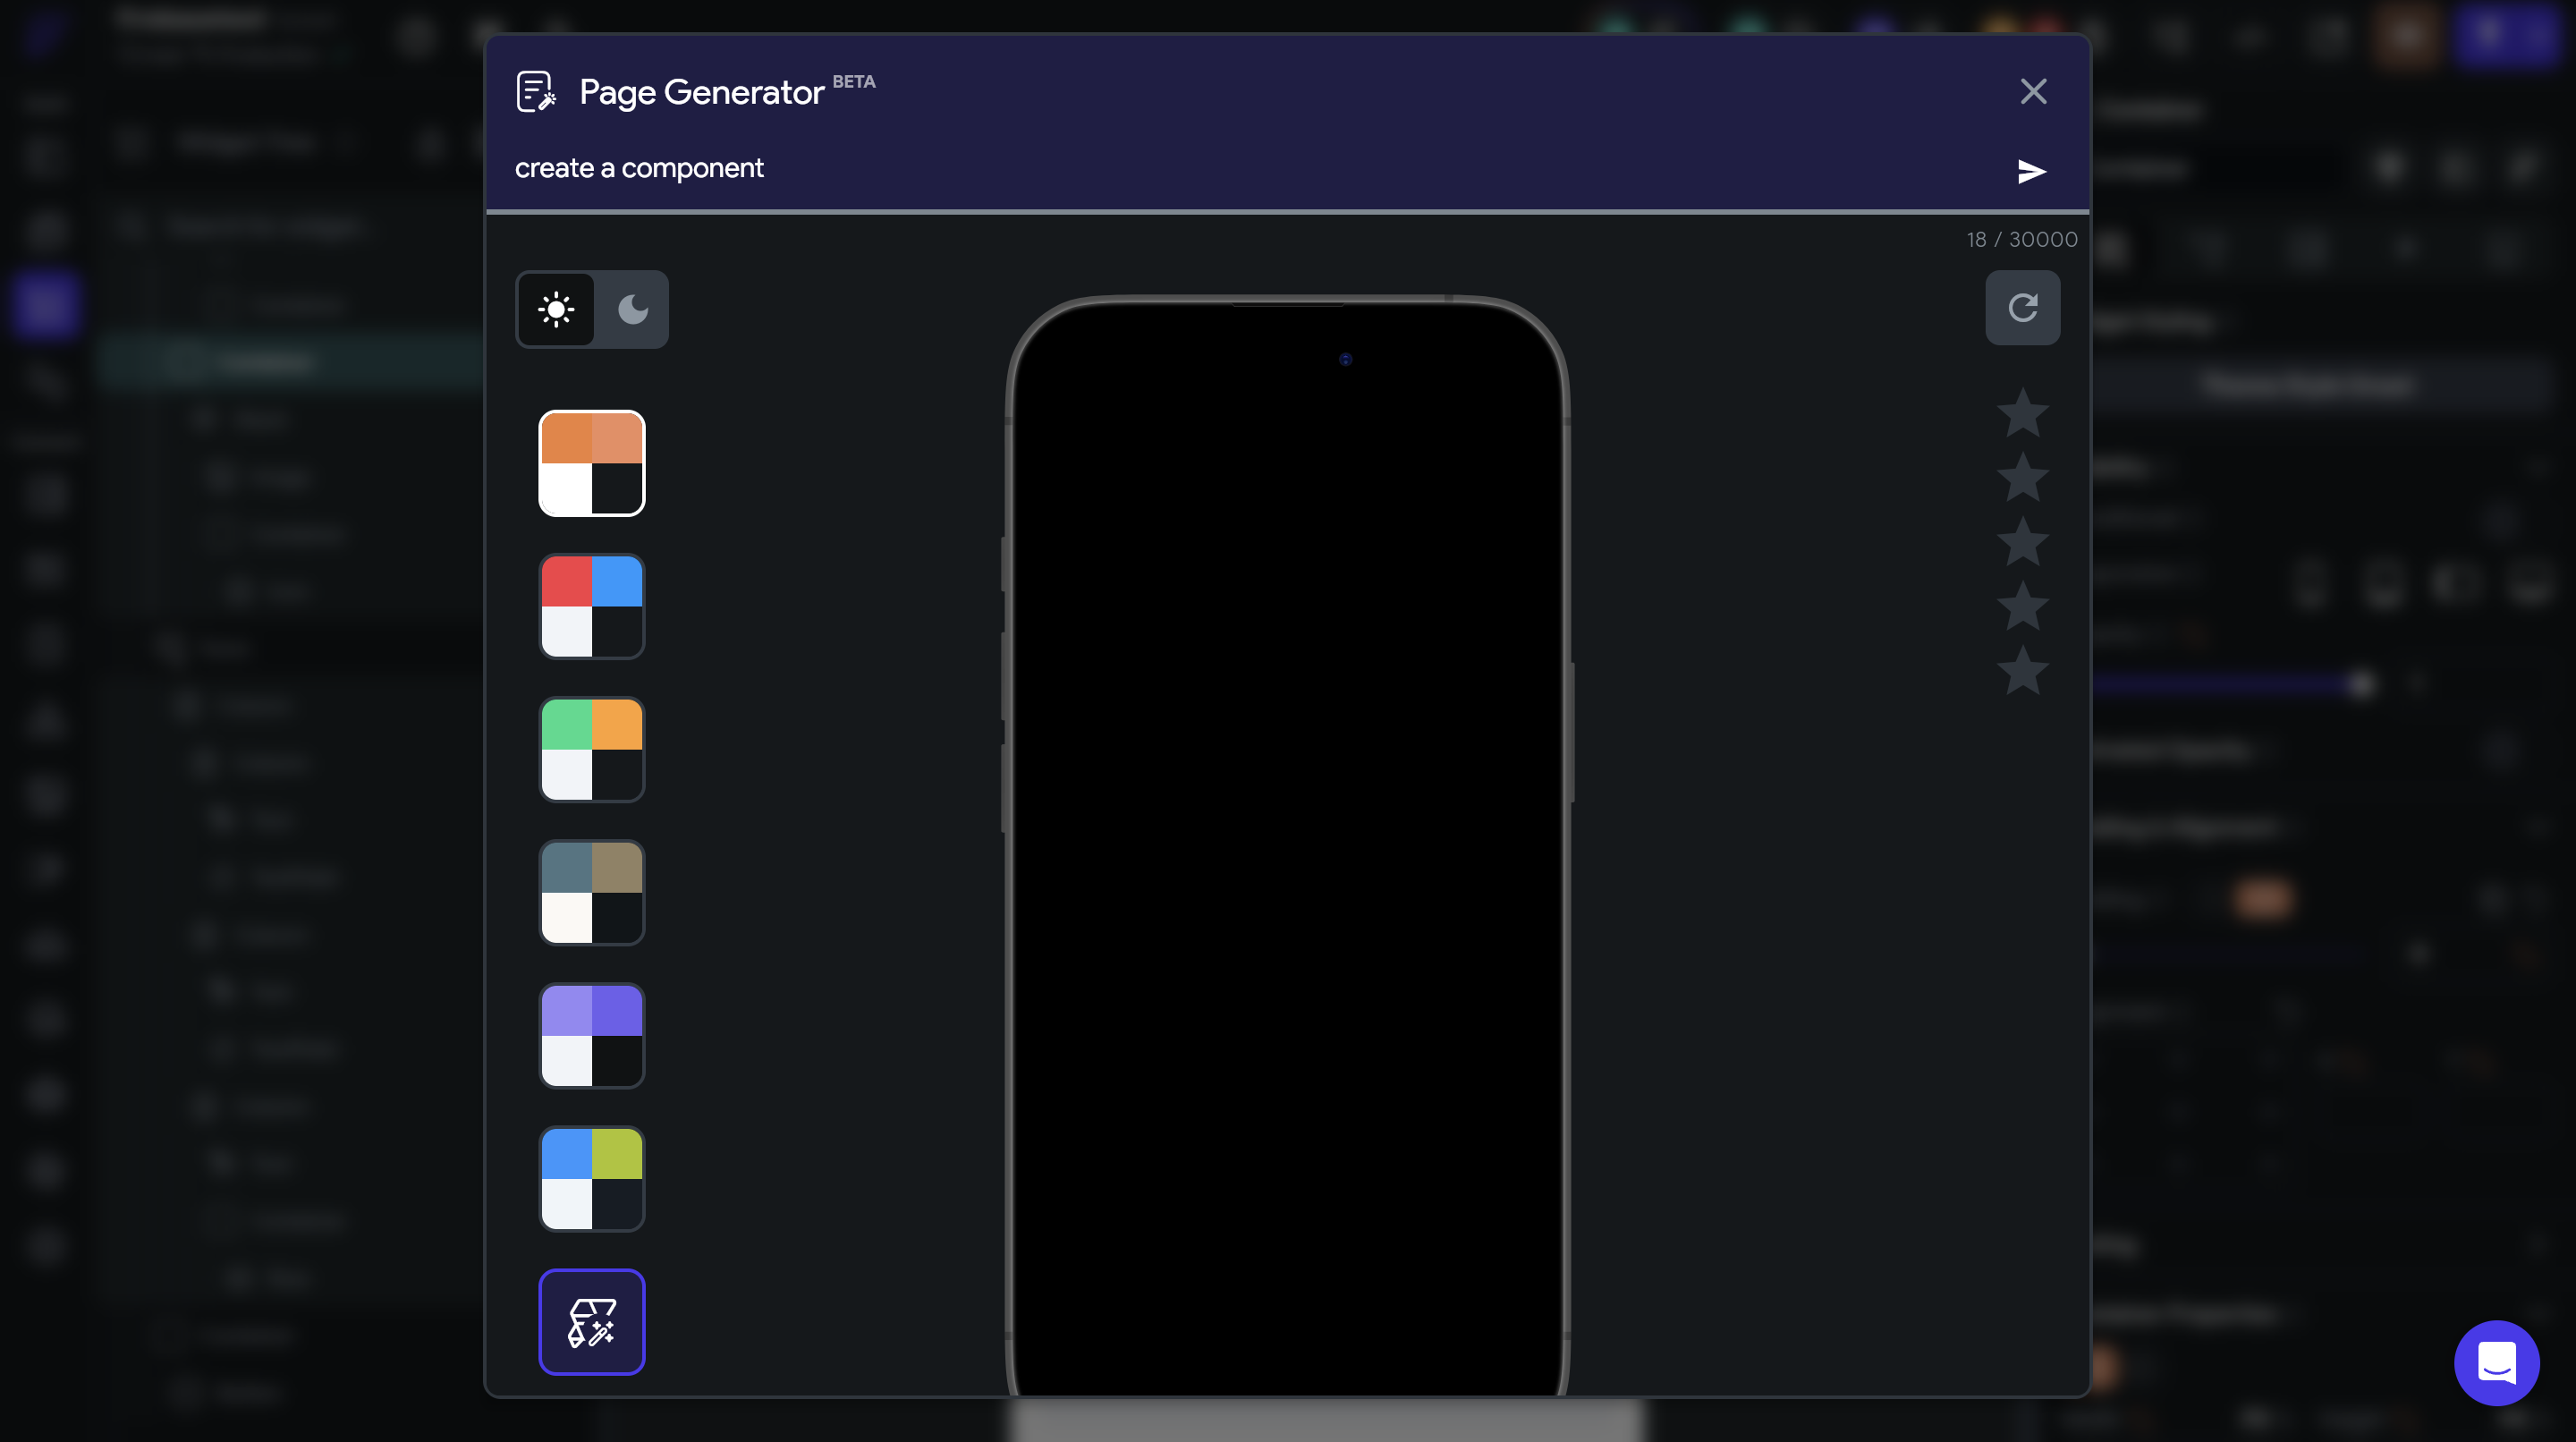This screenshot has height=1442, width=2576.
Task: Send the prompt with the arrow icon
Action: tap(2031, 172)
